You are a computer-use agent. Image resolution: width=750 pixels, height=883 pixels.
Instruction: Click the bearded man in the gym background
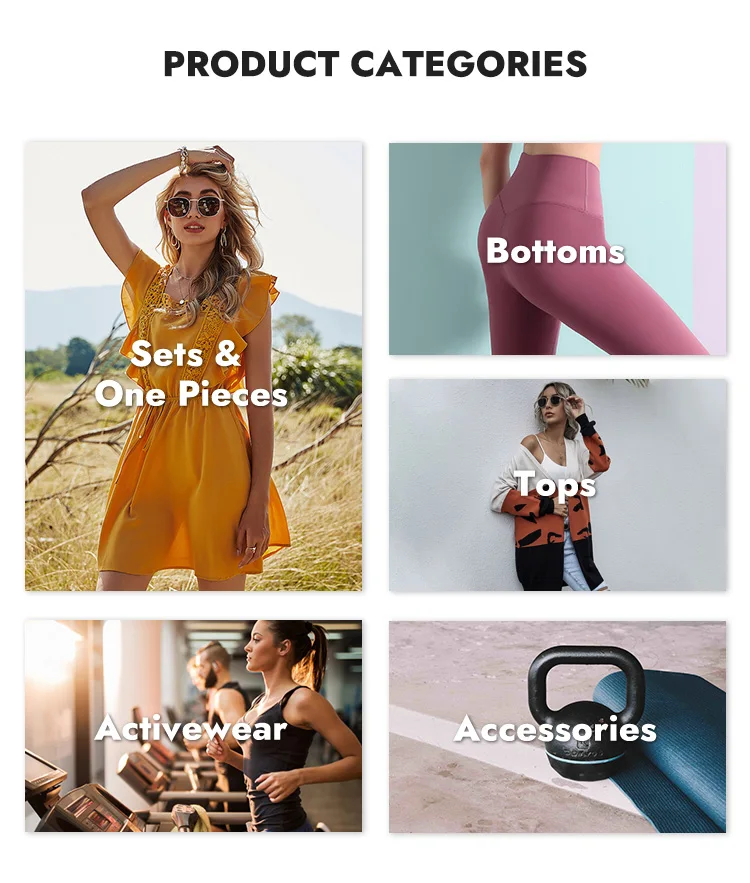tap(221, 687)
